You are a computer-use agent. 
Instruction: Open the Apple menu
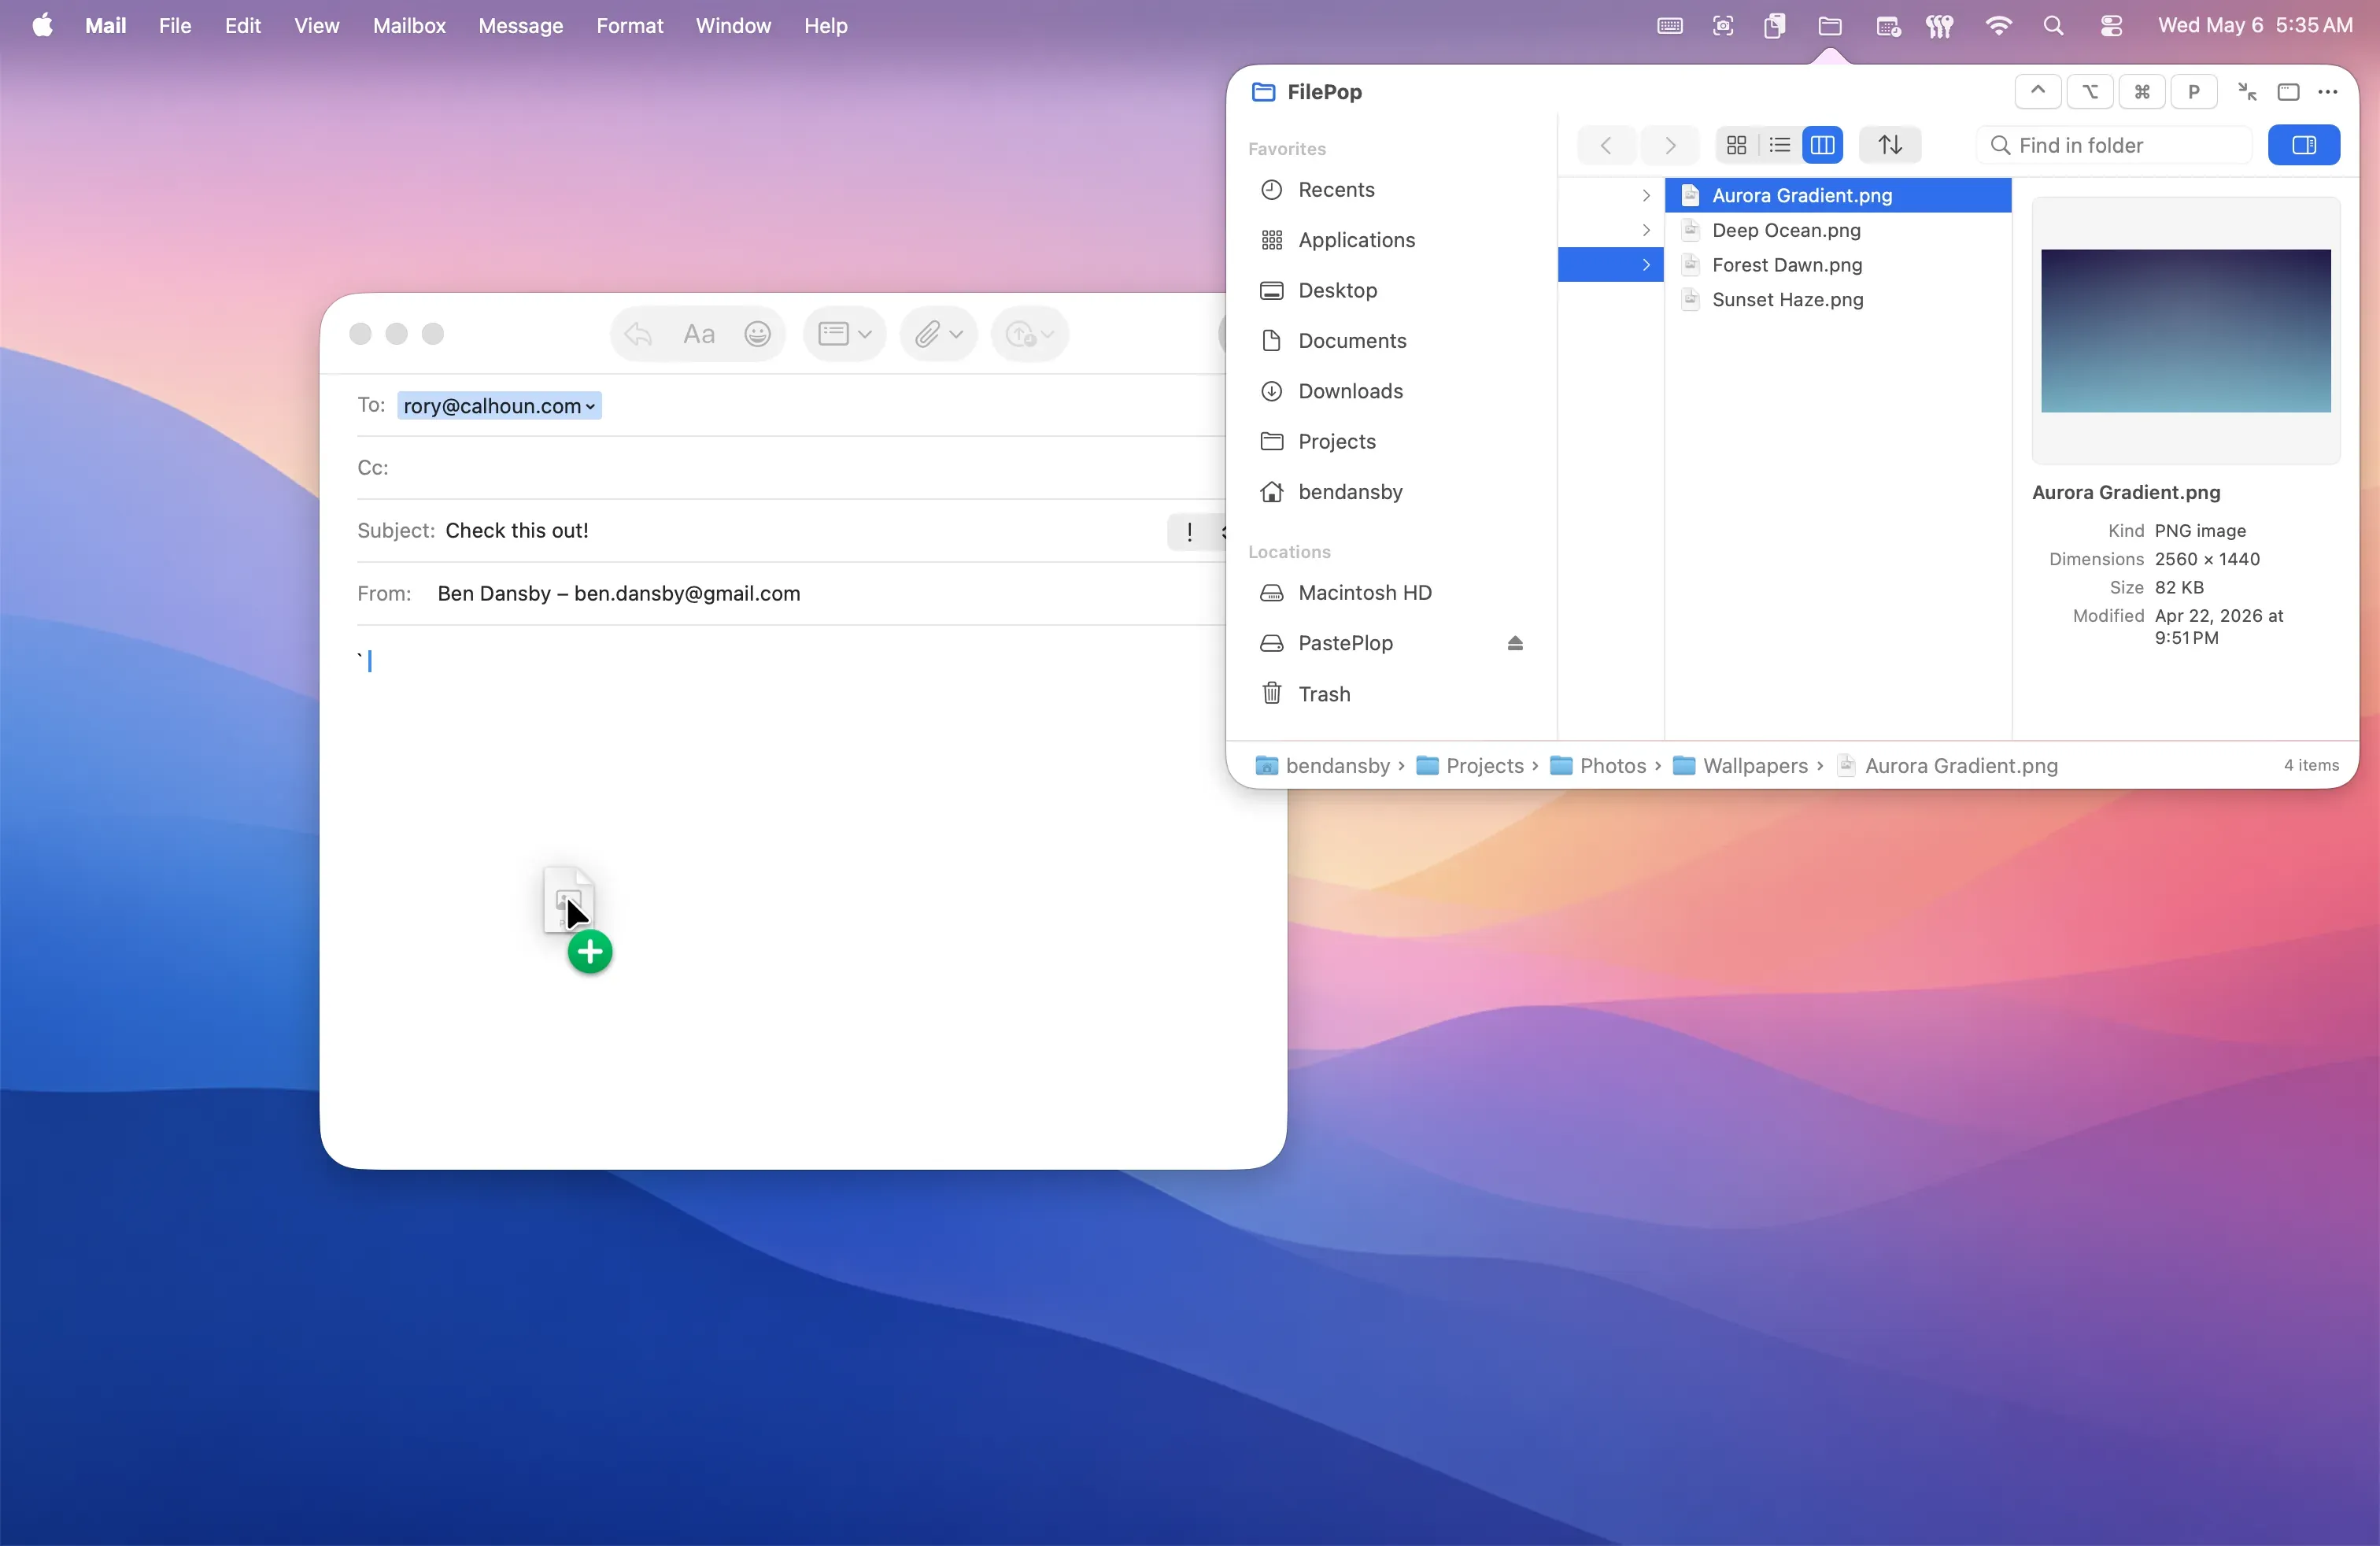click(42, 25)
